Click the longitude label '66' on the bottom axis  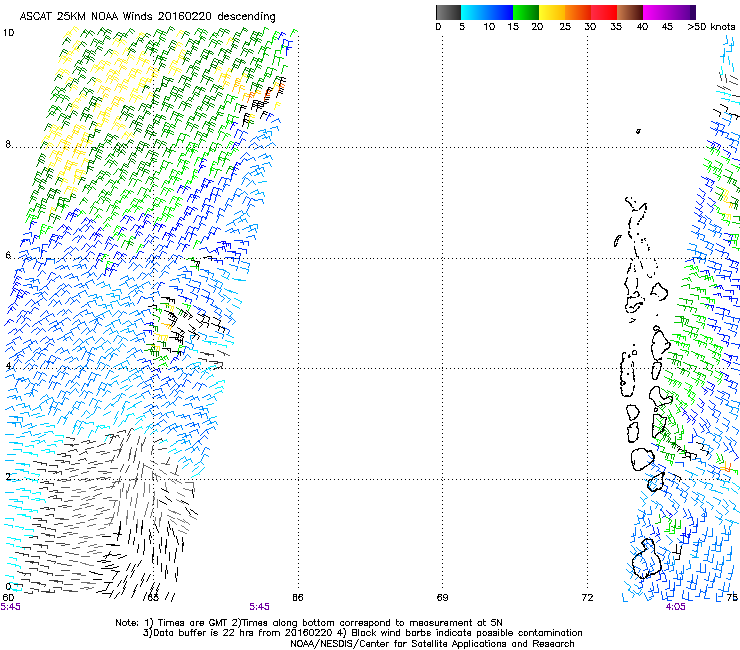(x=297, y=598)
